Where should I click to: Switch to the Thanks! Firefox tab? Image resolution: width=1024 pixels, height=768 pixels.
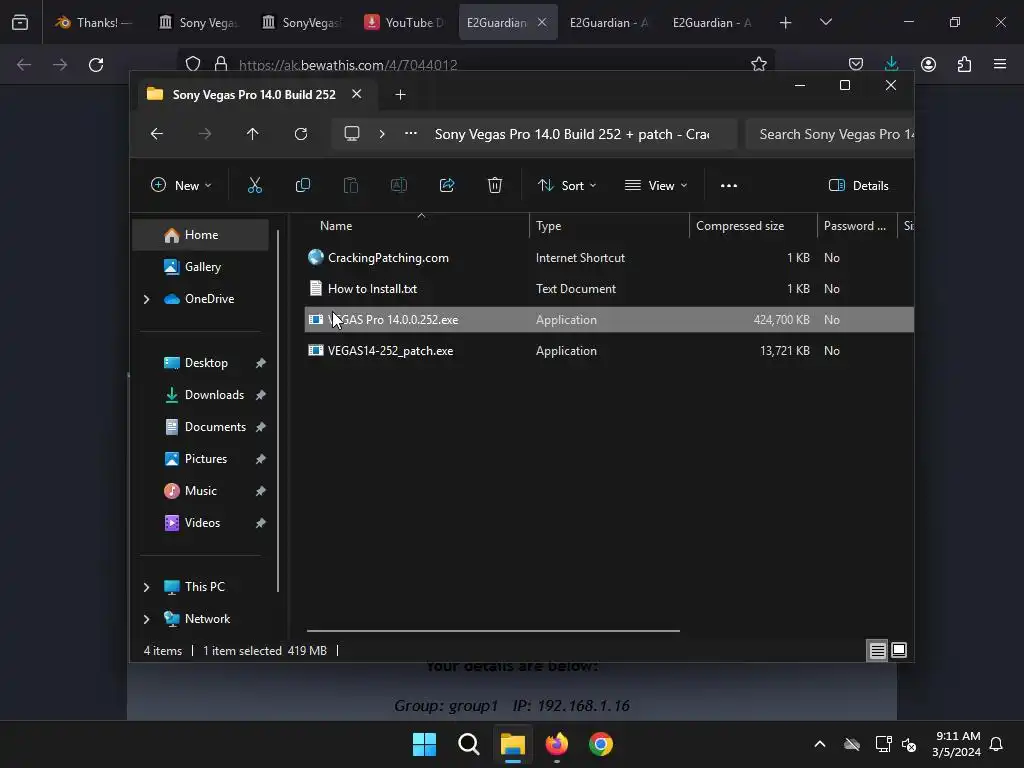coord(94,22)
